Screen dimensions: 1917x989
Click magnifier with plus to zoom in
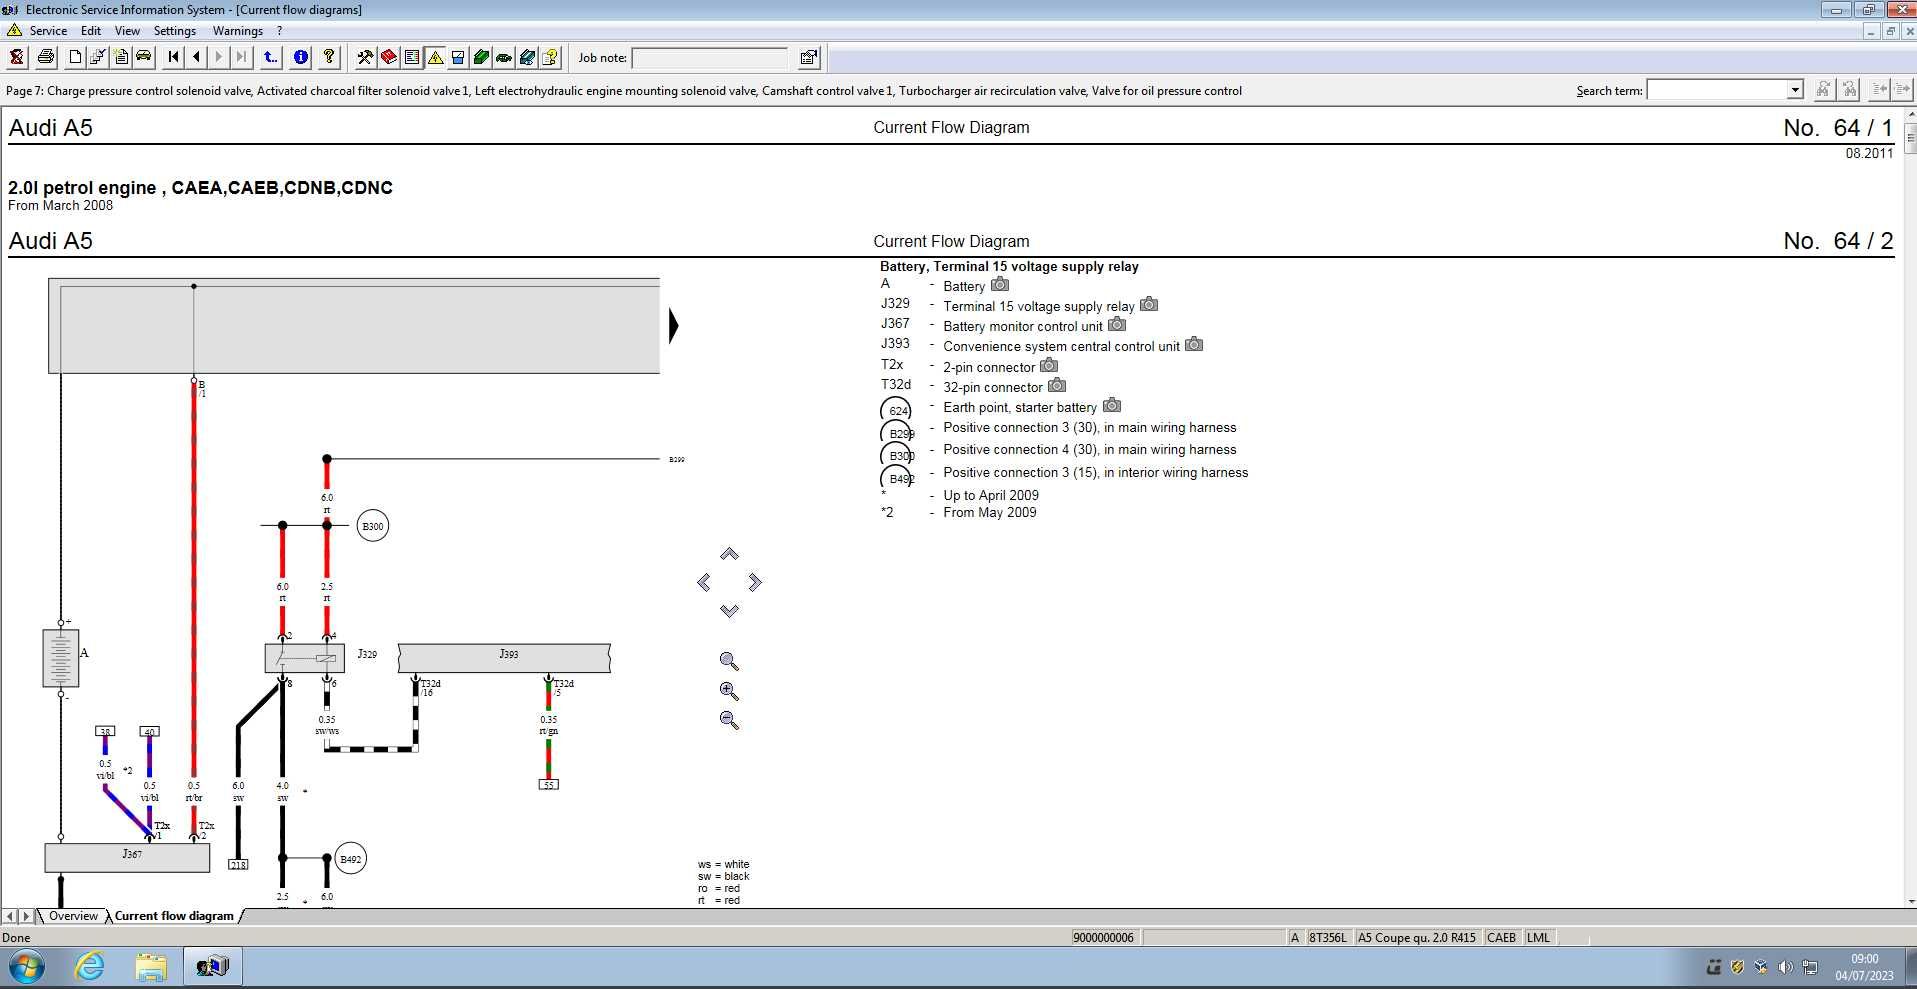point(729,691)
